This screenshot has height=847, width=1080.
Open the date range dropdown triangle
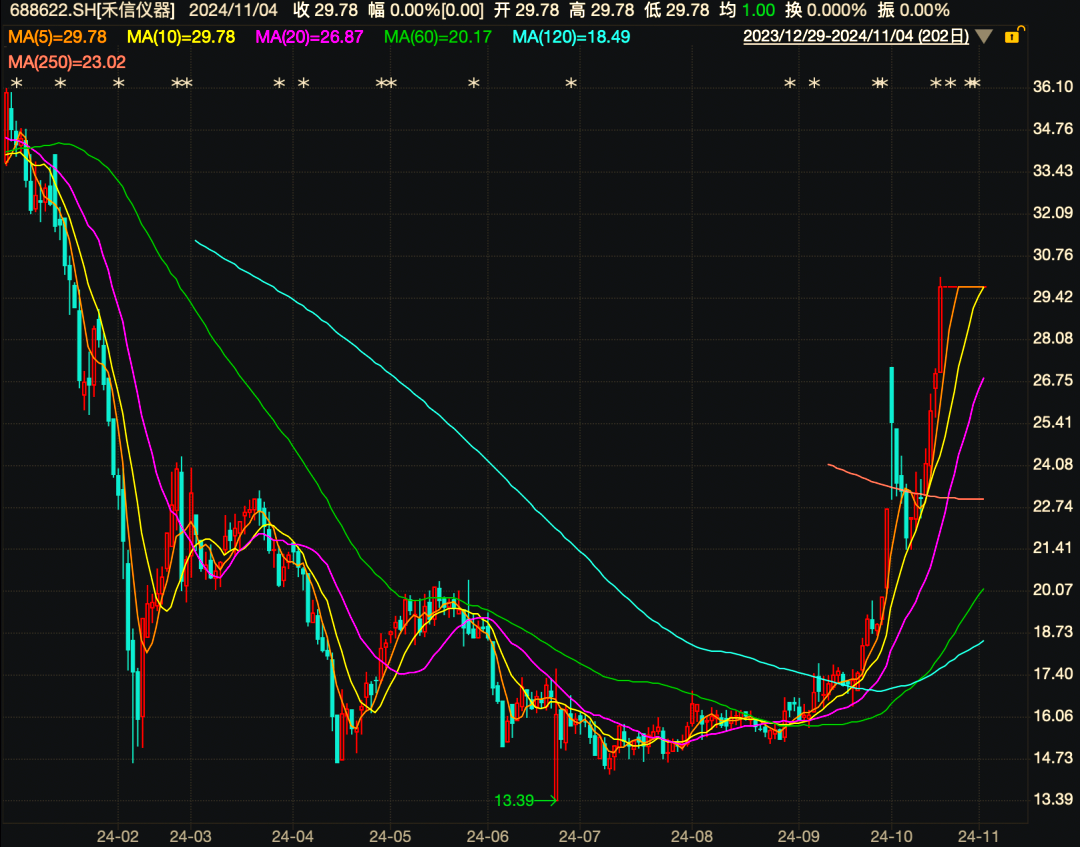pyautogui.click(x=984, y=37)
